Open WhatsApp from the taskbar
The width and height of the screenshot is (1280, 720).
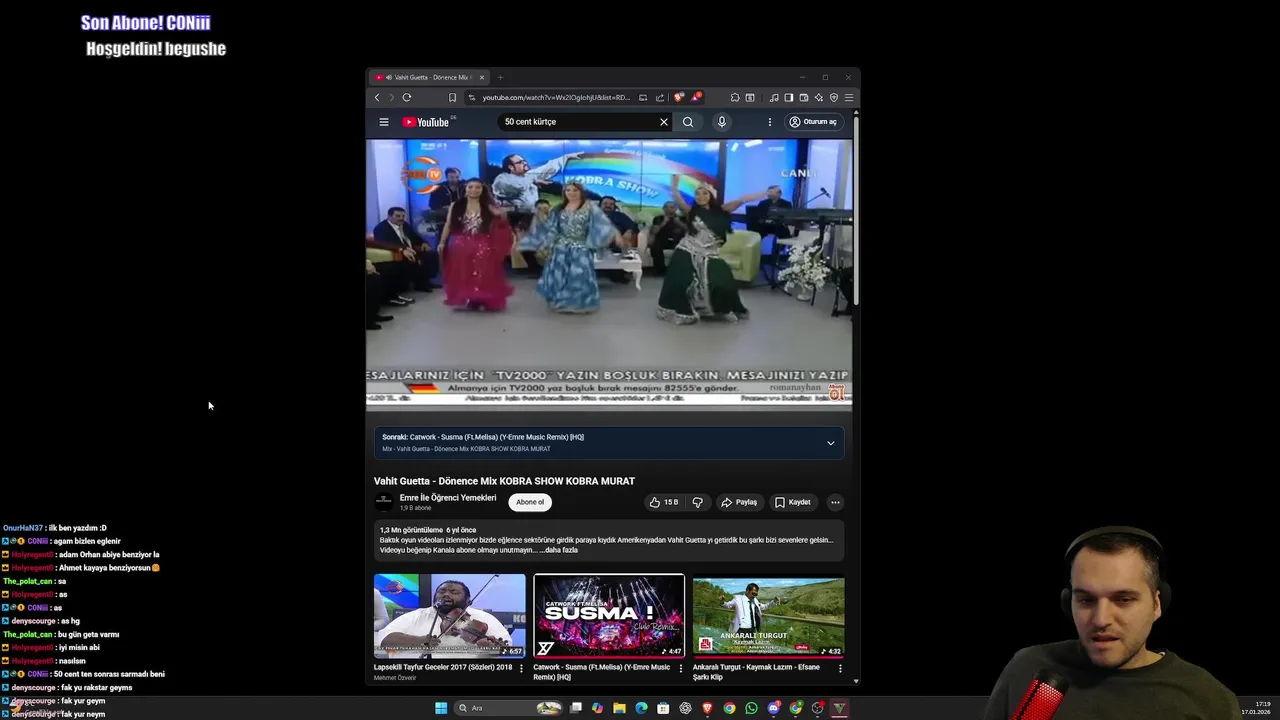[x=751, y=708]
